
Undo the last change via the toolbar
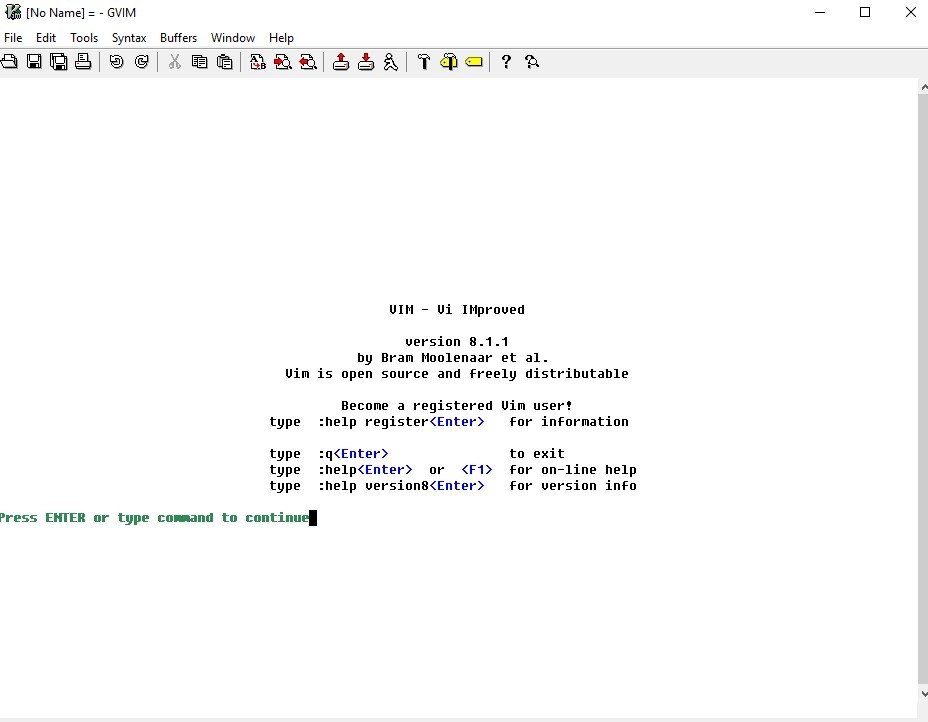117,62
